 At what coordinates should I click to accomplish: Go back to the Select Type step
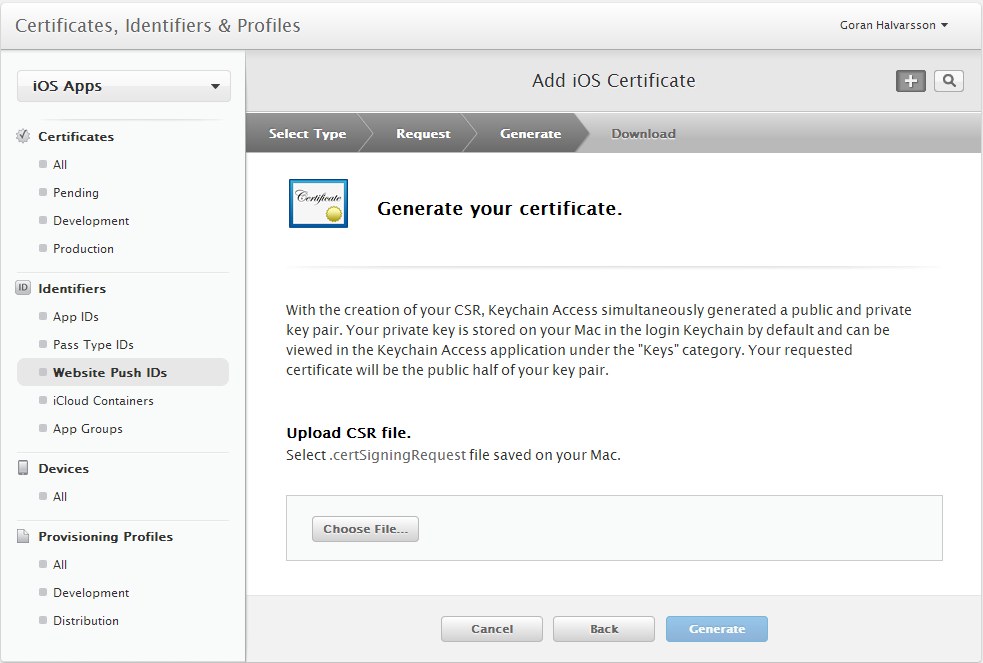307,132
